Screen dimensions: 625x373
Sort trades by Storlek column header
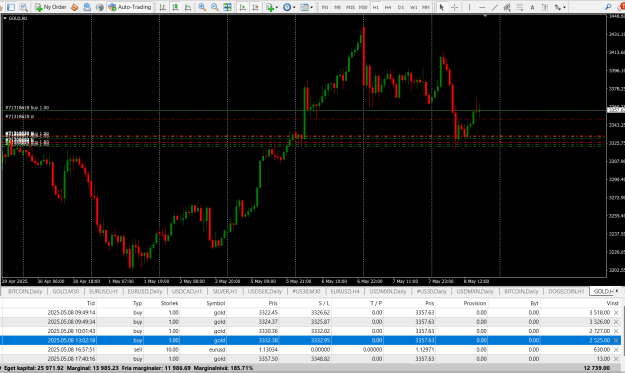(169, 303)
